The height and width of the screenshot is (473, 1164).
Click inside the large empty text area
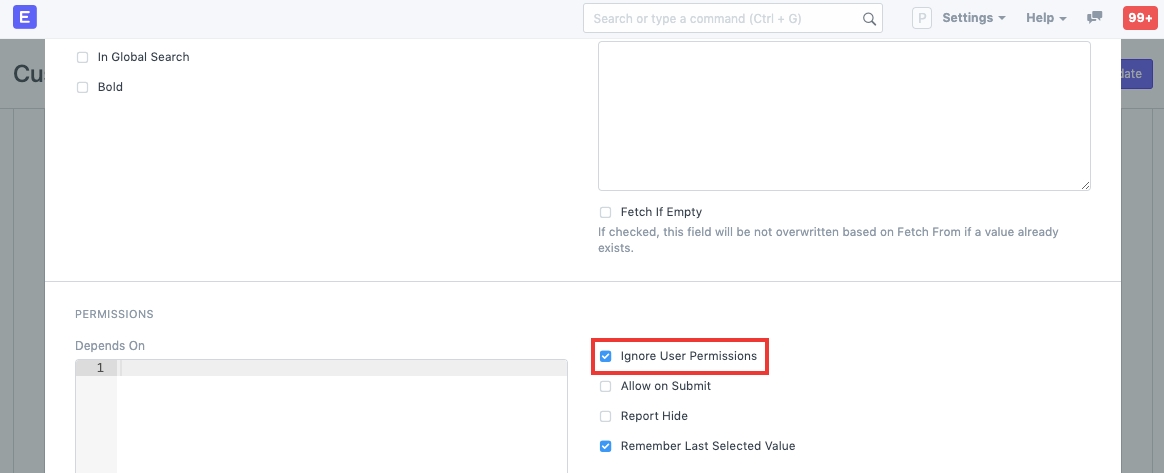coord(843,115)
